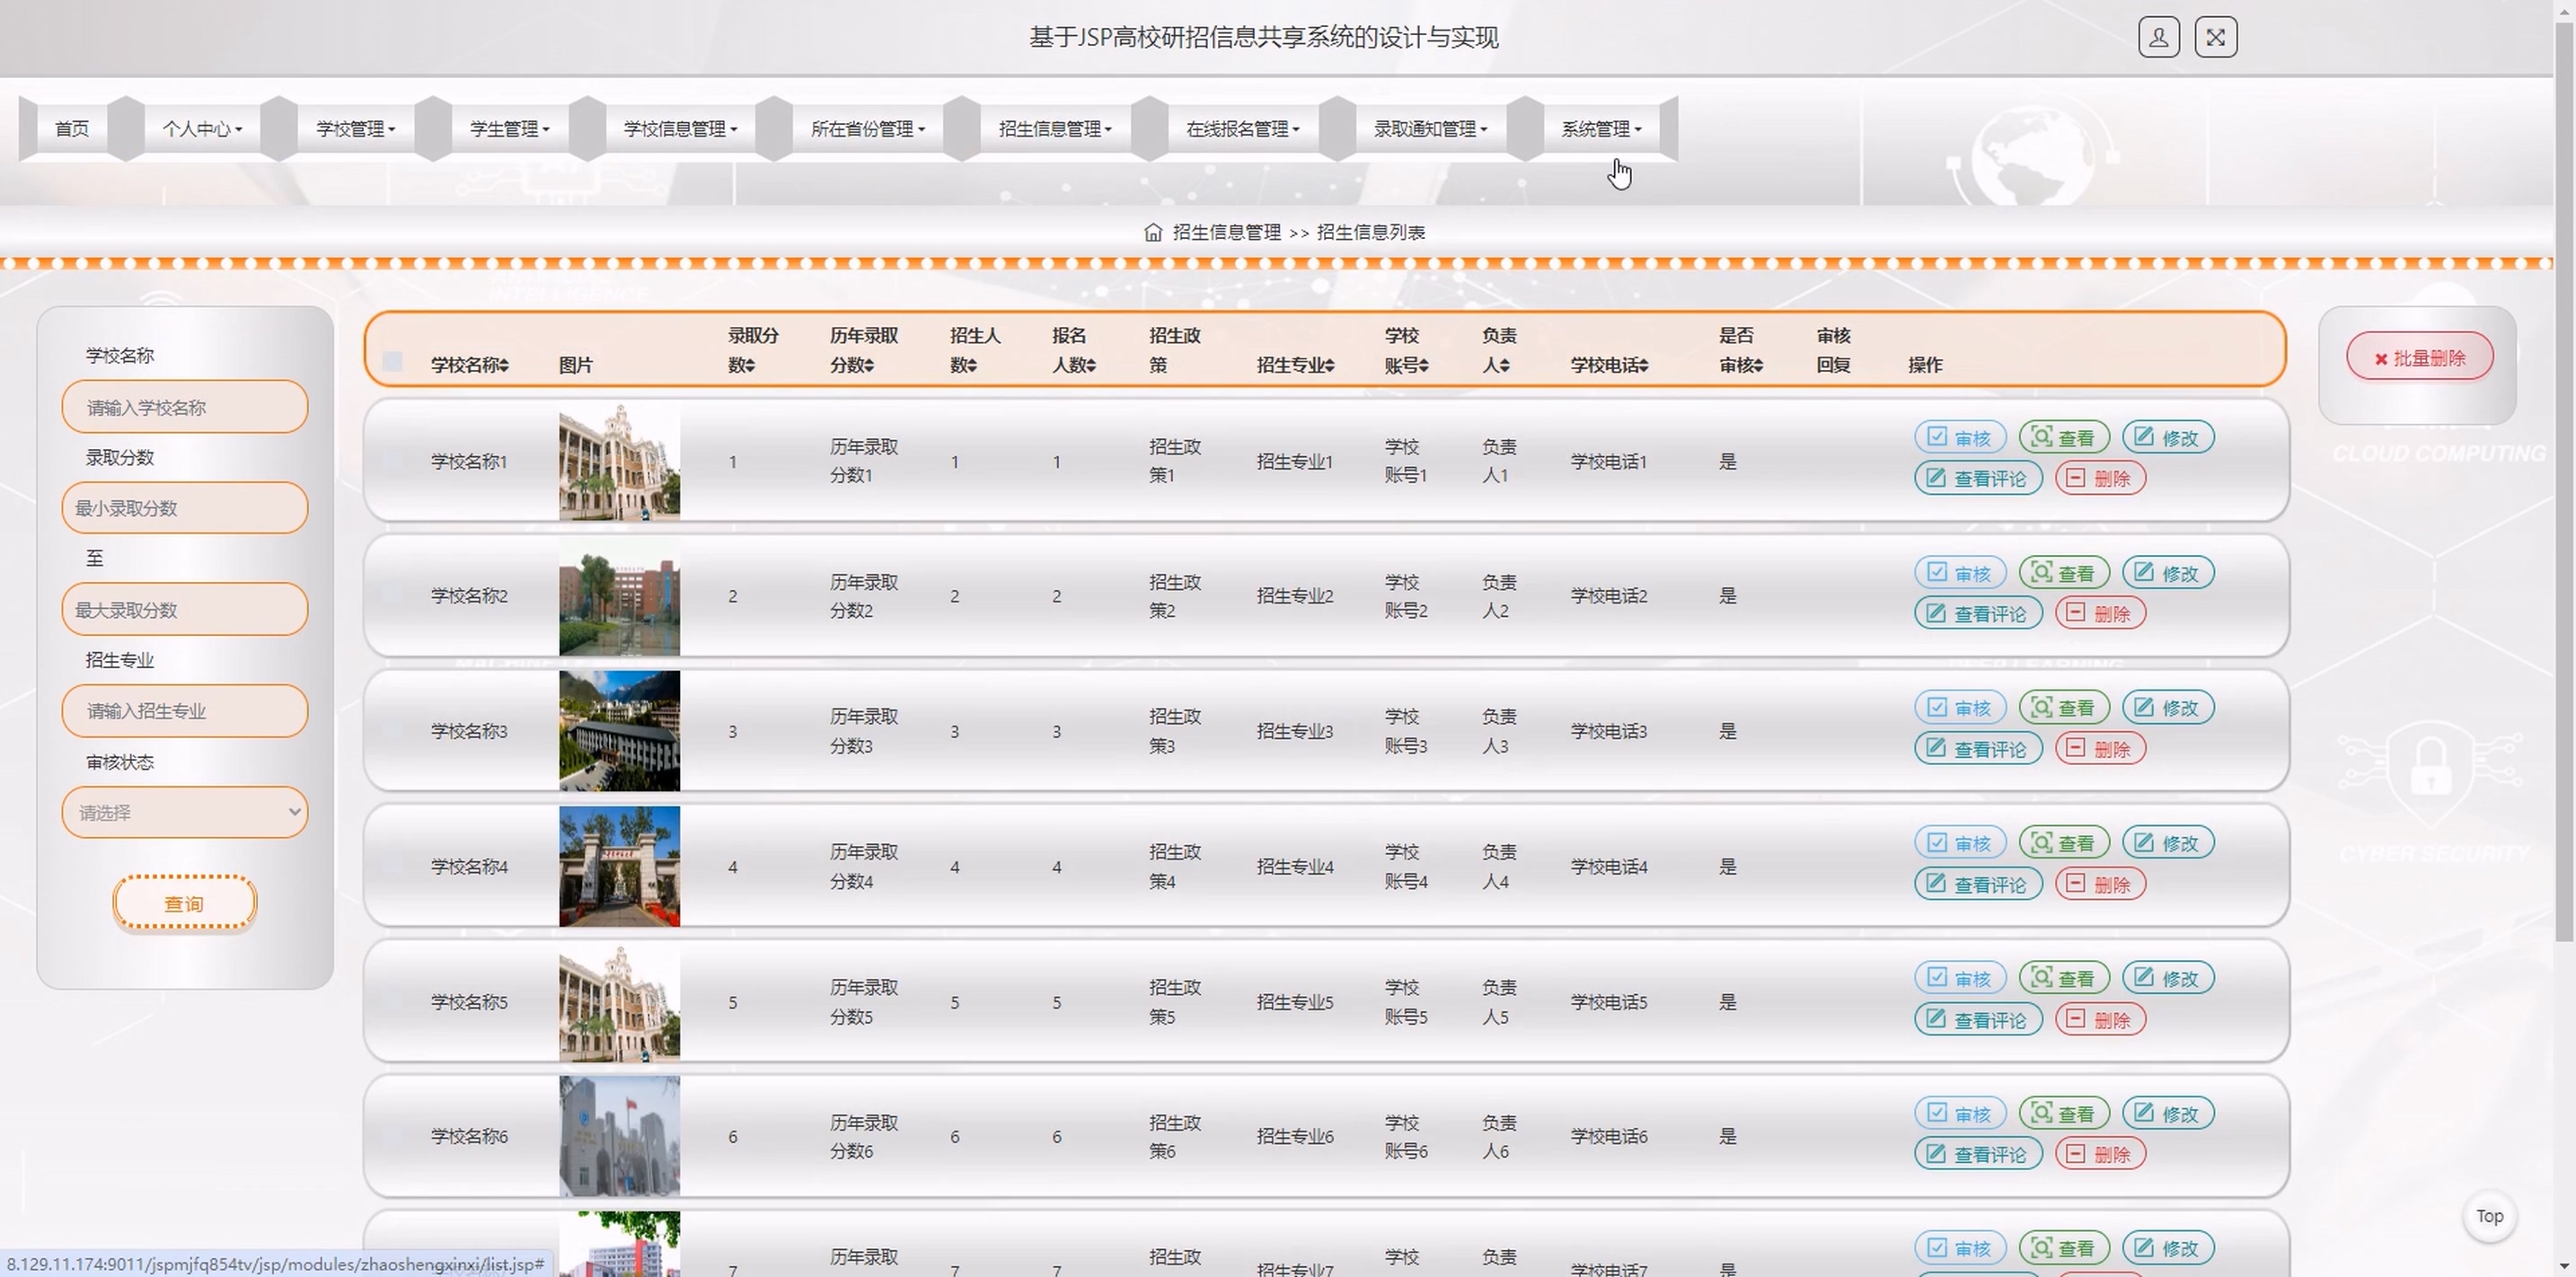Open the 审核状态 请选择 dropdown
Screen dimensions: 2576x1277
[x=184, y=812]
